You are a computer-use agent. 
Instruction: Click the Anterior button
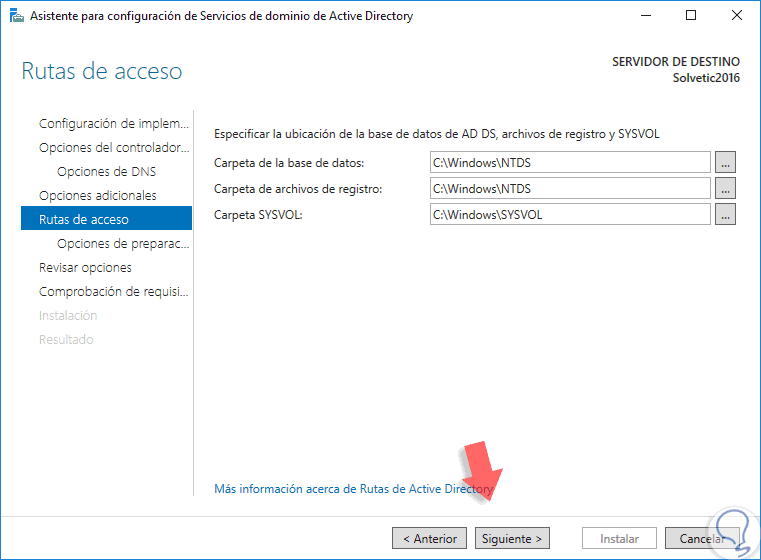430,538
